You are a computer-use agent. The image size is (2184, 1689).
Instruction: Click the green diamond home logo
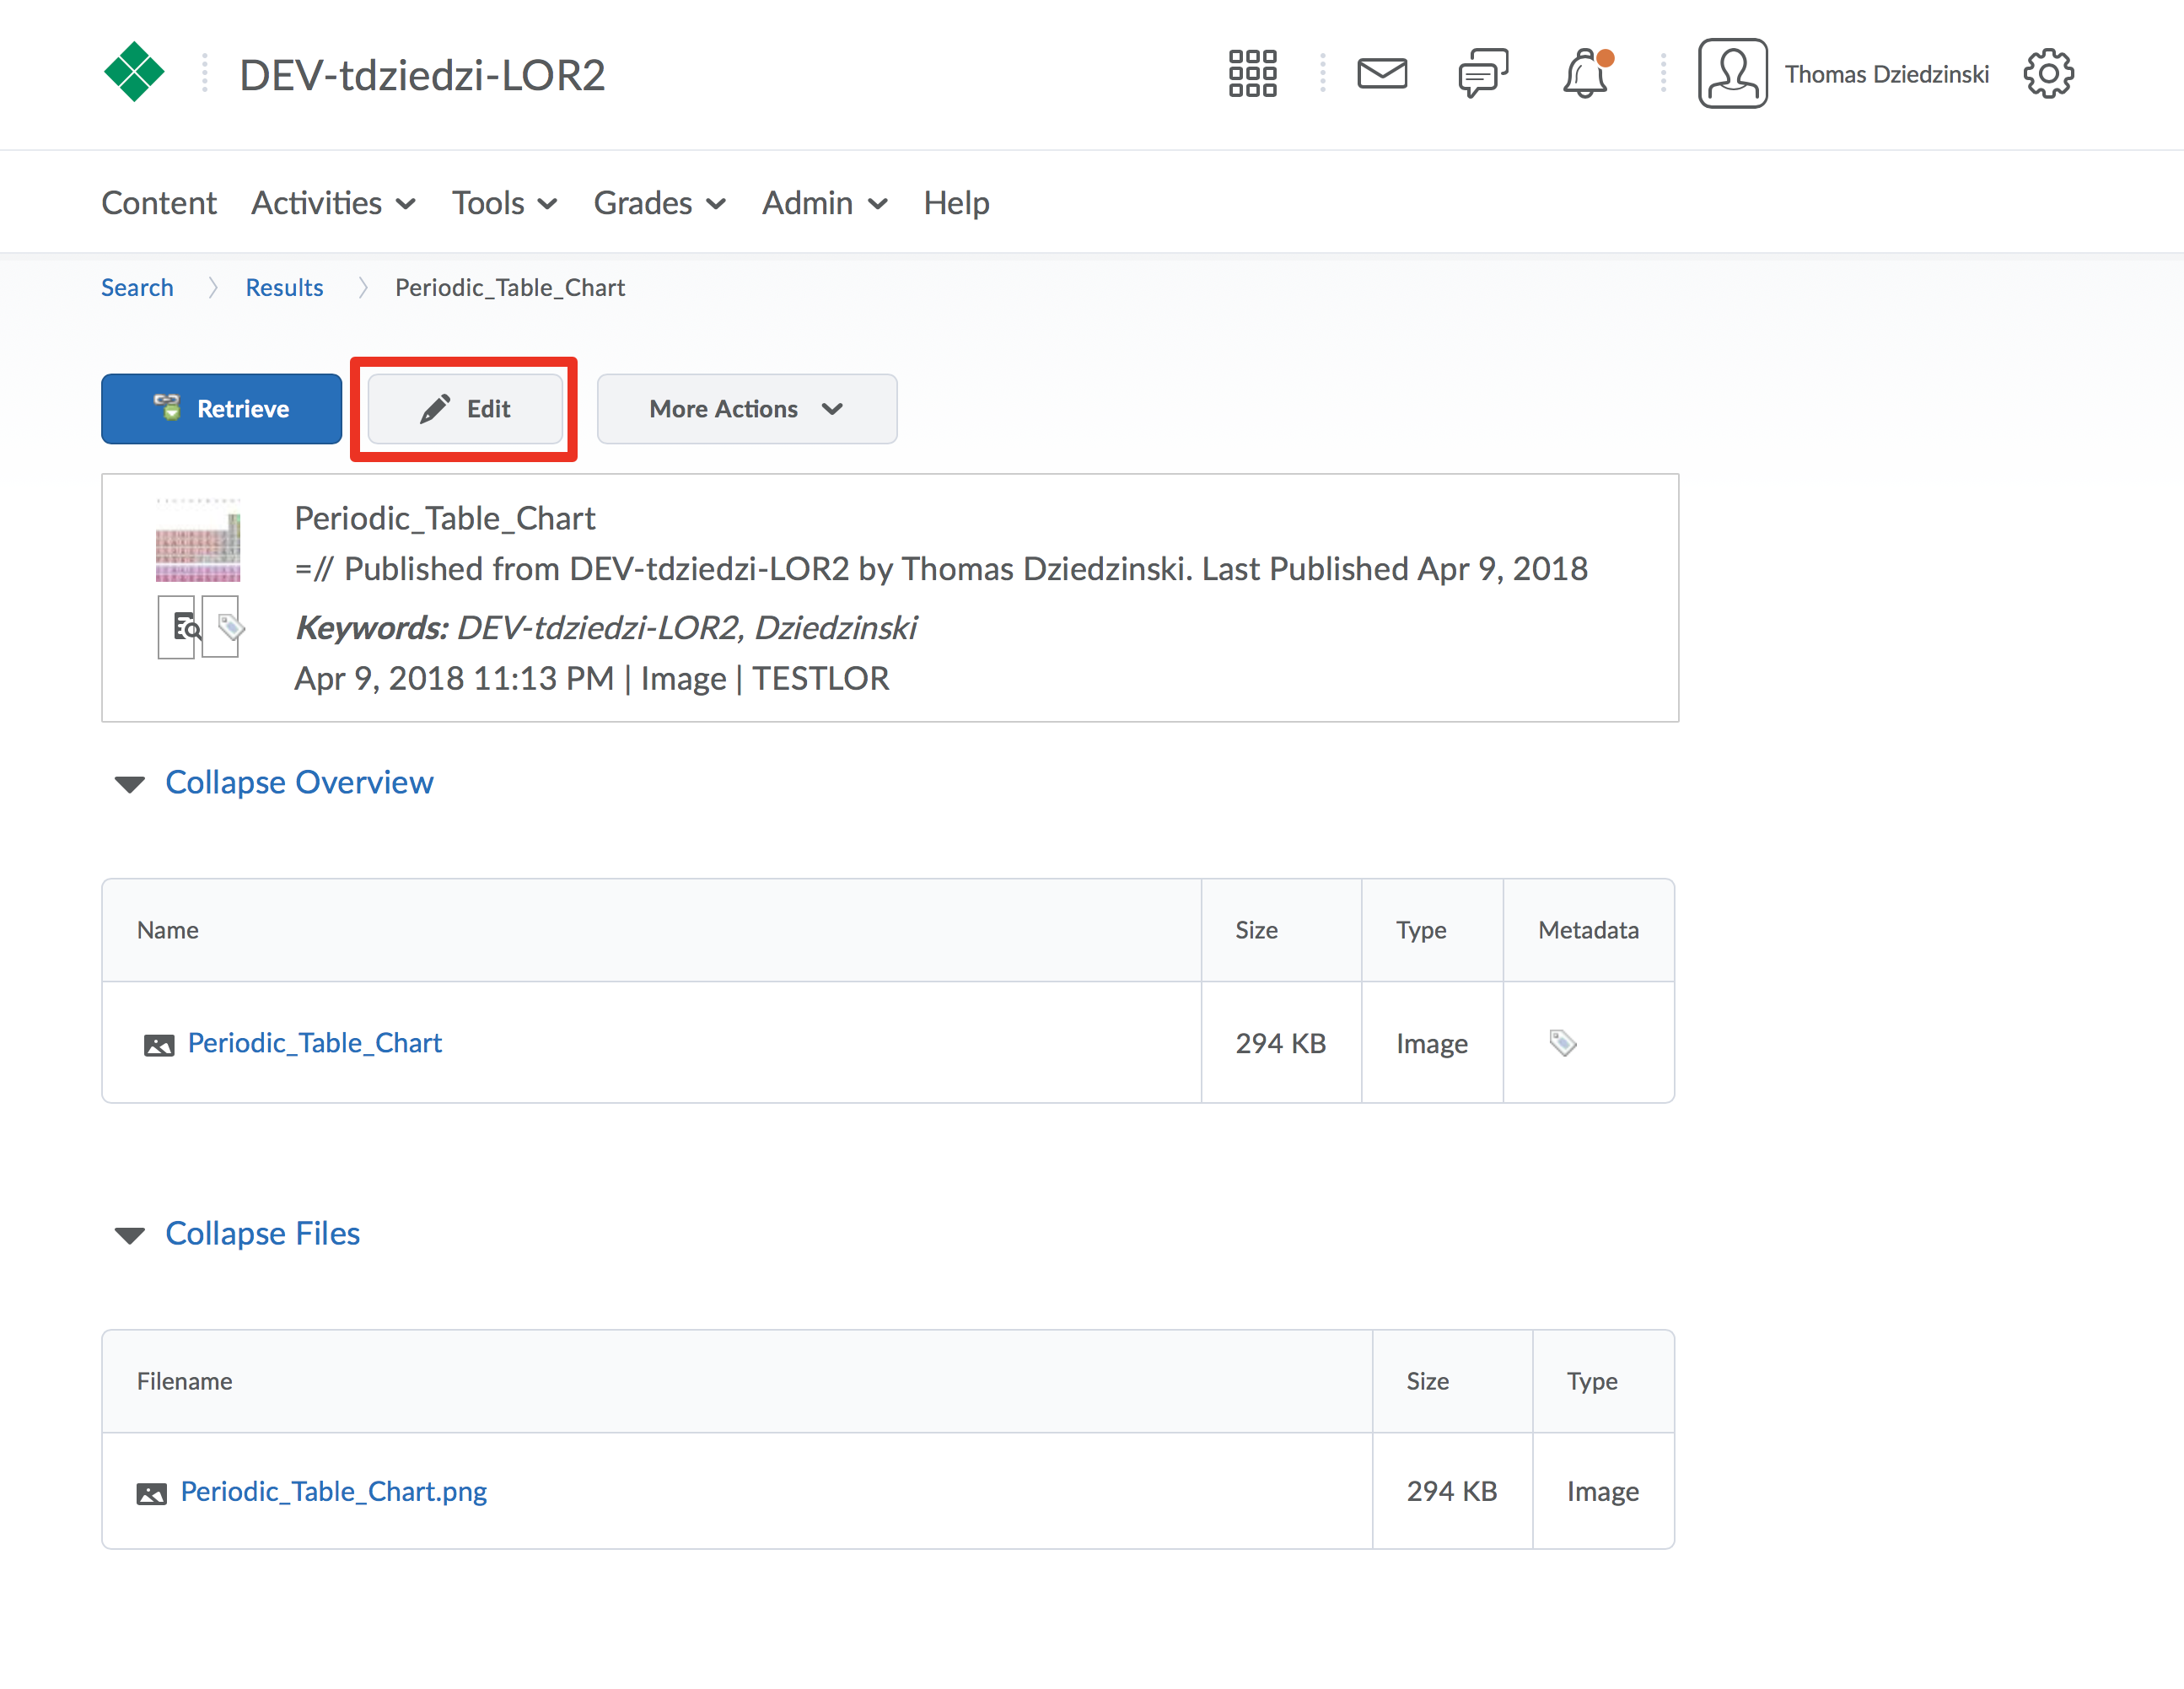tap(134, 73)
